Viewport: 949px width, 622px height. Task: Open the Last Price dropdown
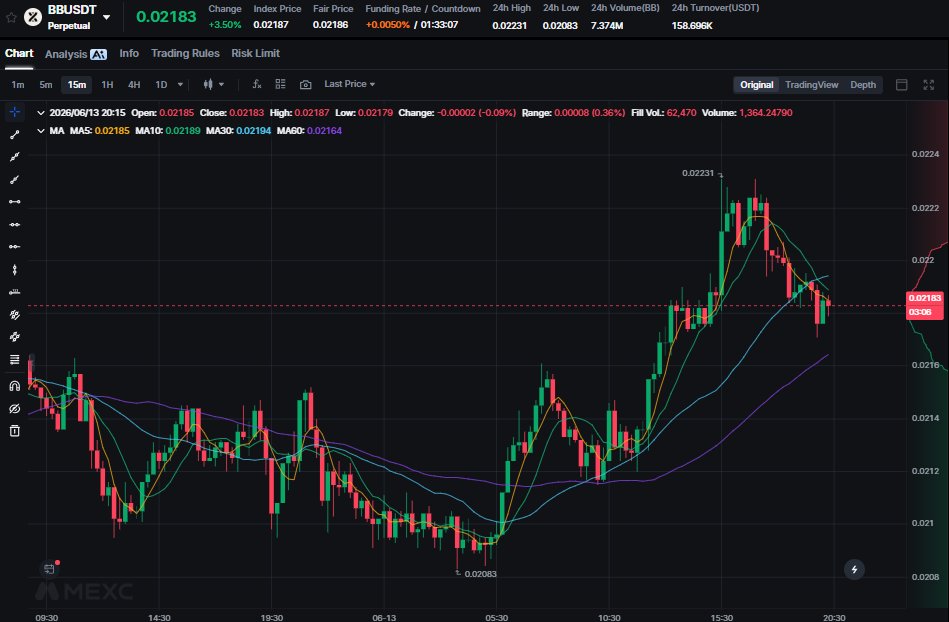[x=349, y=84]
